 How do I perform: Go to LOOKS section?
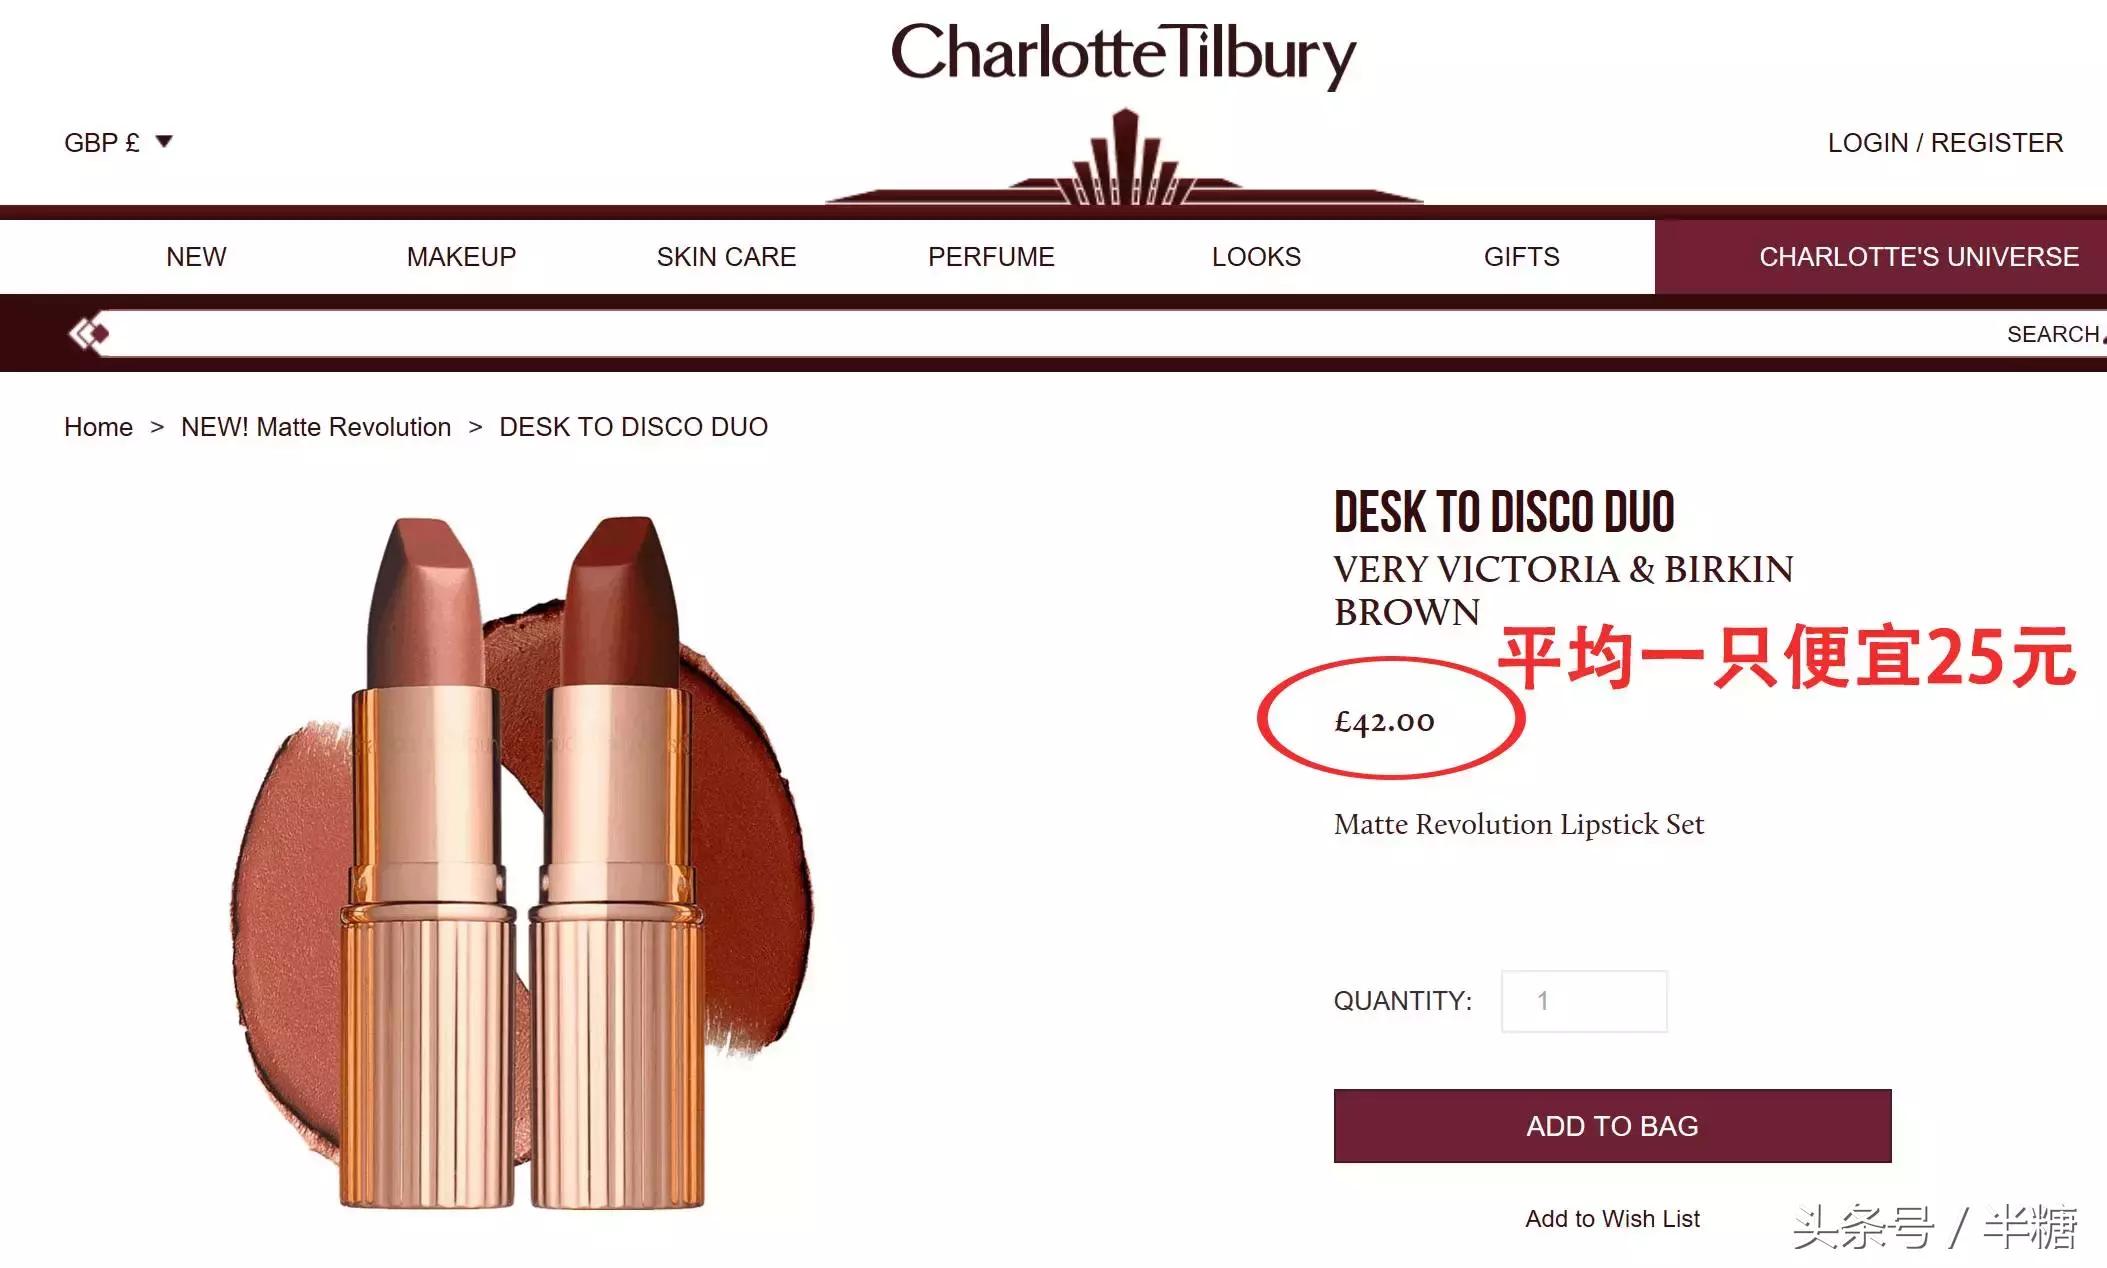(x=1256, y=257)
